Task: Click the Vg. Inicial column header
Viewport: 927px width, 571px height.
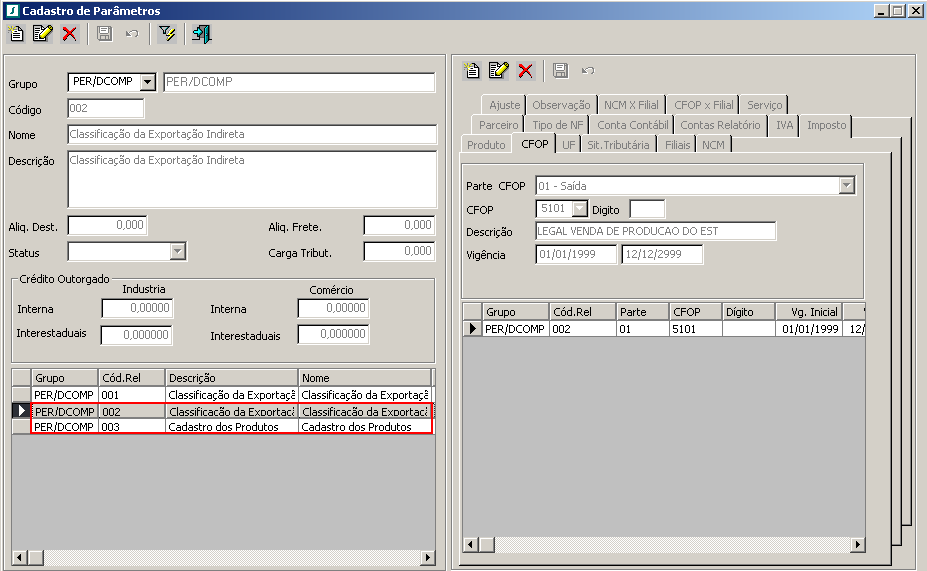Action: pos(808,312)
